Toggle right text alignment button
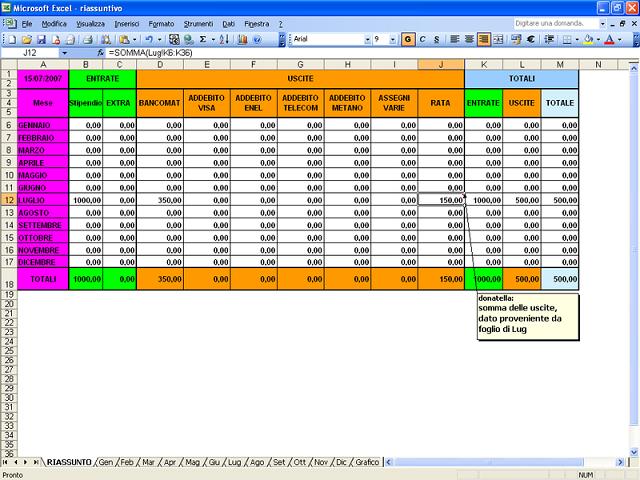 tap(482, 39)
